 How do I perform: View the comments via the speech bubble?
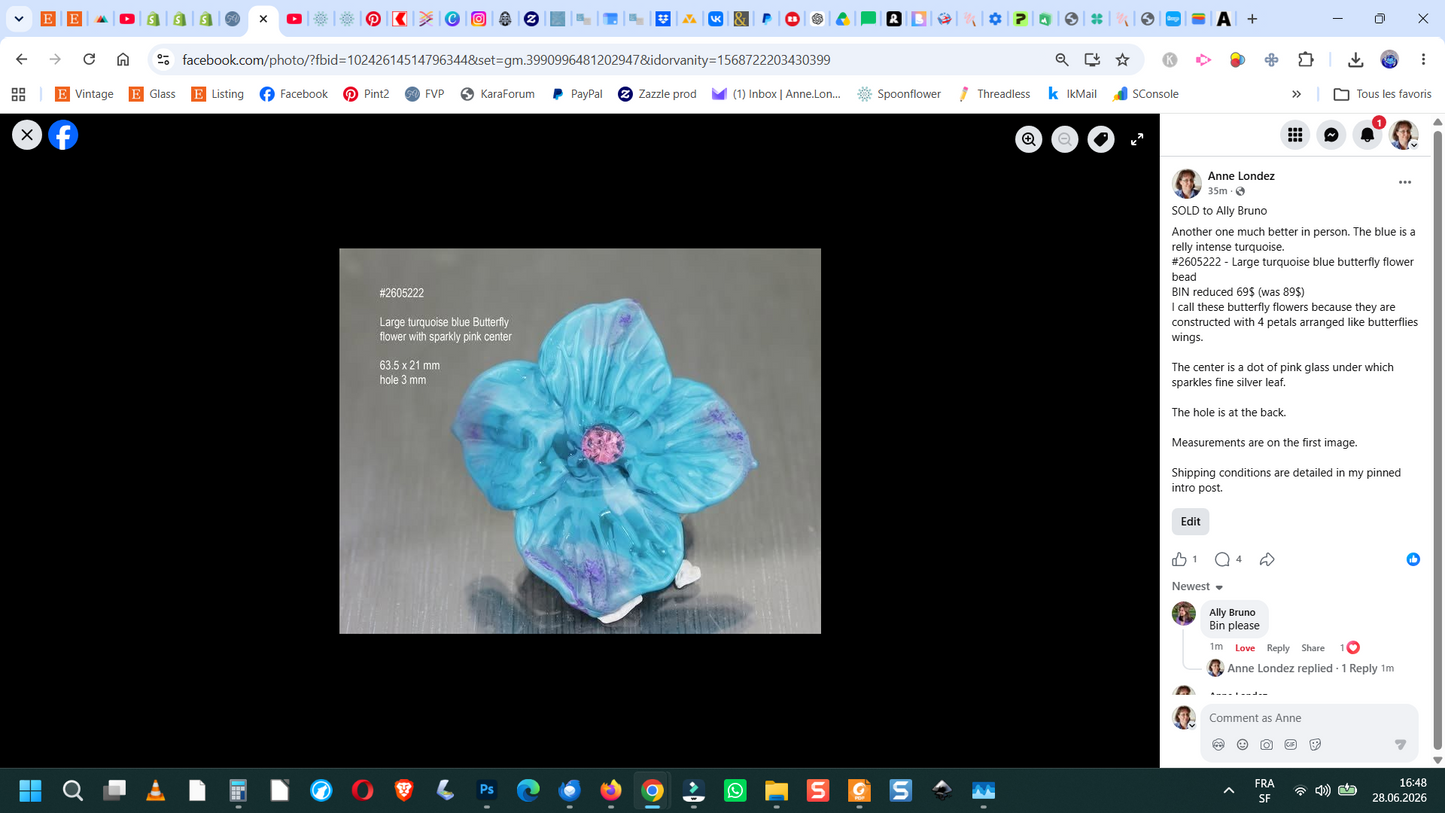pos(1222,559)
